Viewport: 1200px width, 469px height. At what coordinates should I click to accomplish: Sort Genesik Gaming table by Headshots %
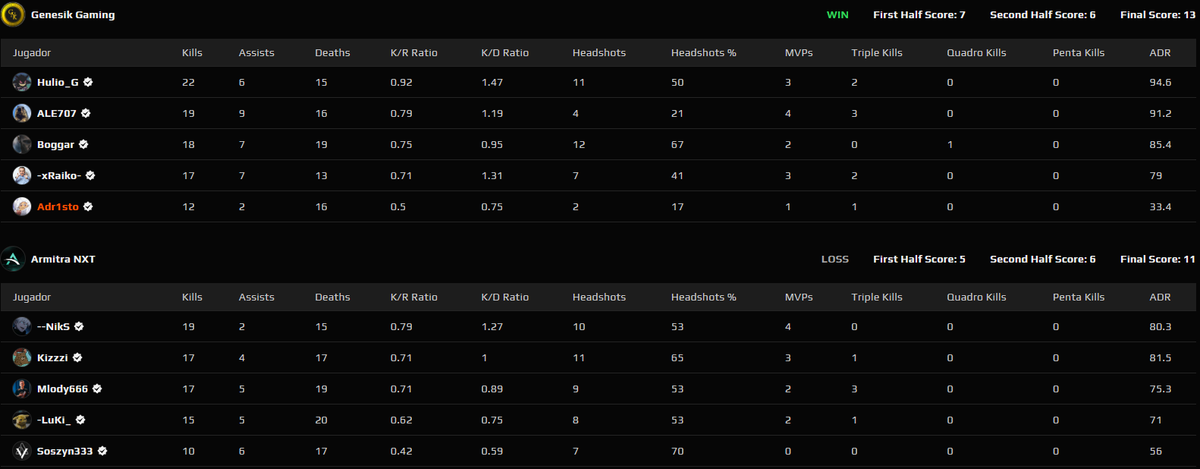pyautogui.click(x=704, y=53)
